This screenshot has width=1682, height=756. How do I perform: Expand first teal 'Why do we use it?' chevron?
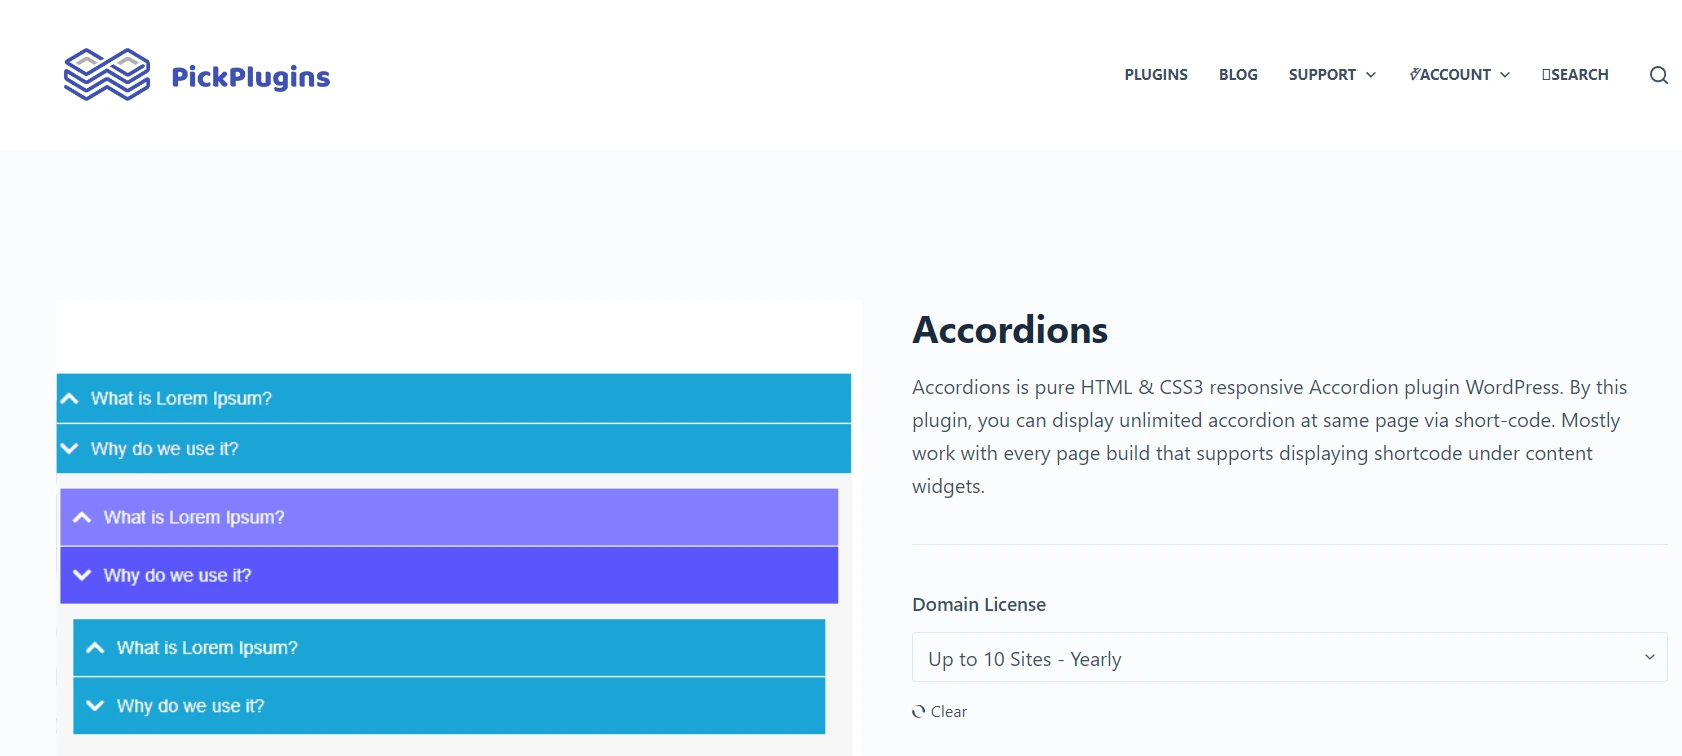[69, 448]
